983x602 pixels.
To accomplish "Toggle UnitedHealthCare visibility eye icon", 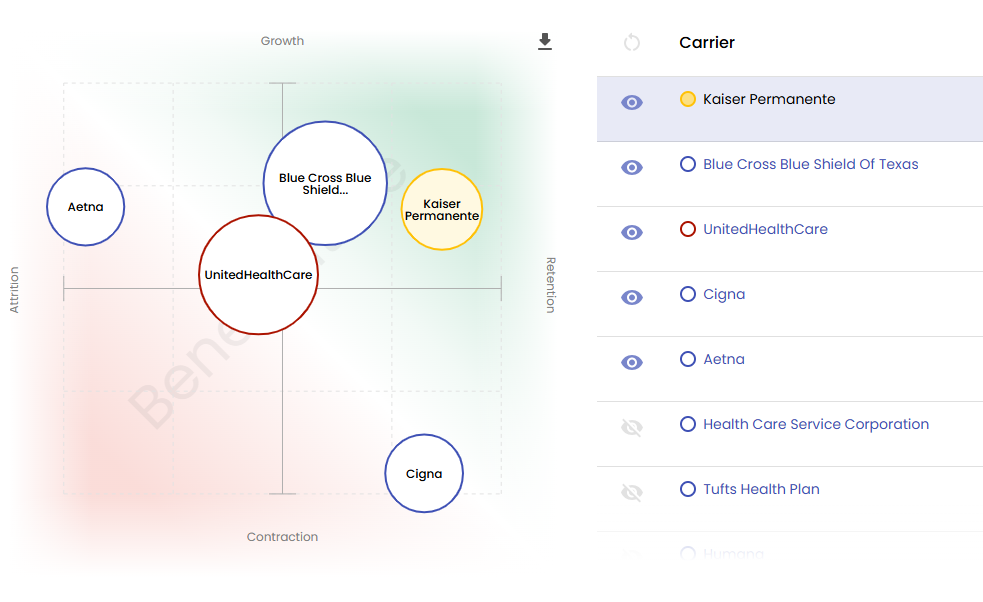I will pyautogui.click(x=632, y=232).
